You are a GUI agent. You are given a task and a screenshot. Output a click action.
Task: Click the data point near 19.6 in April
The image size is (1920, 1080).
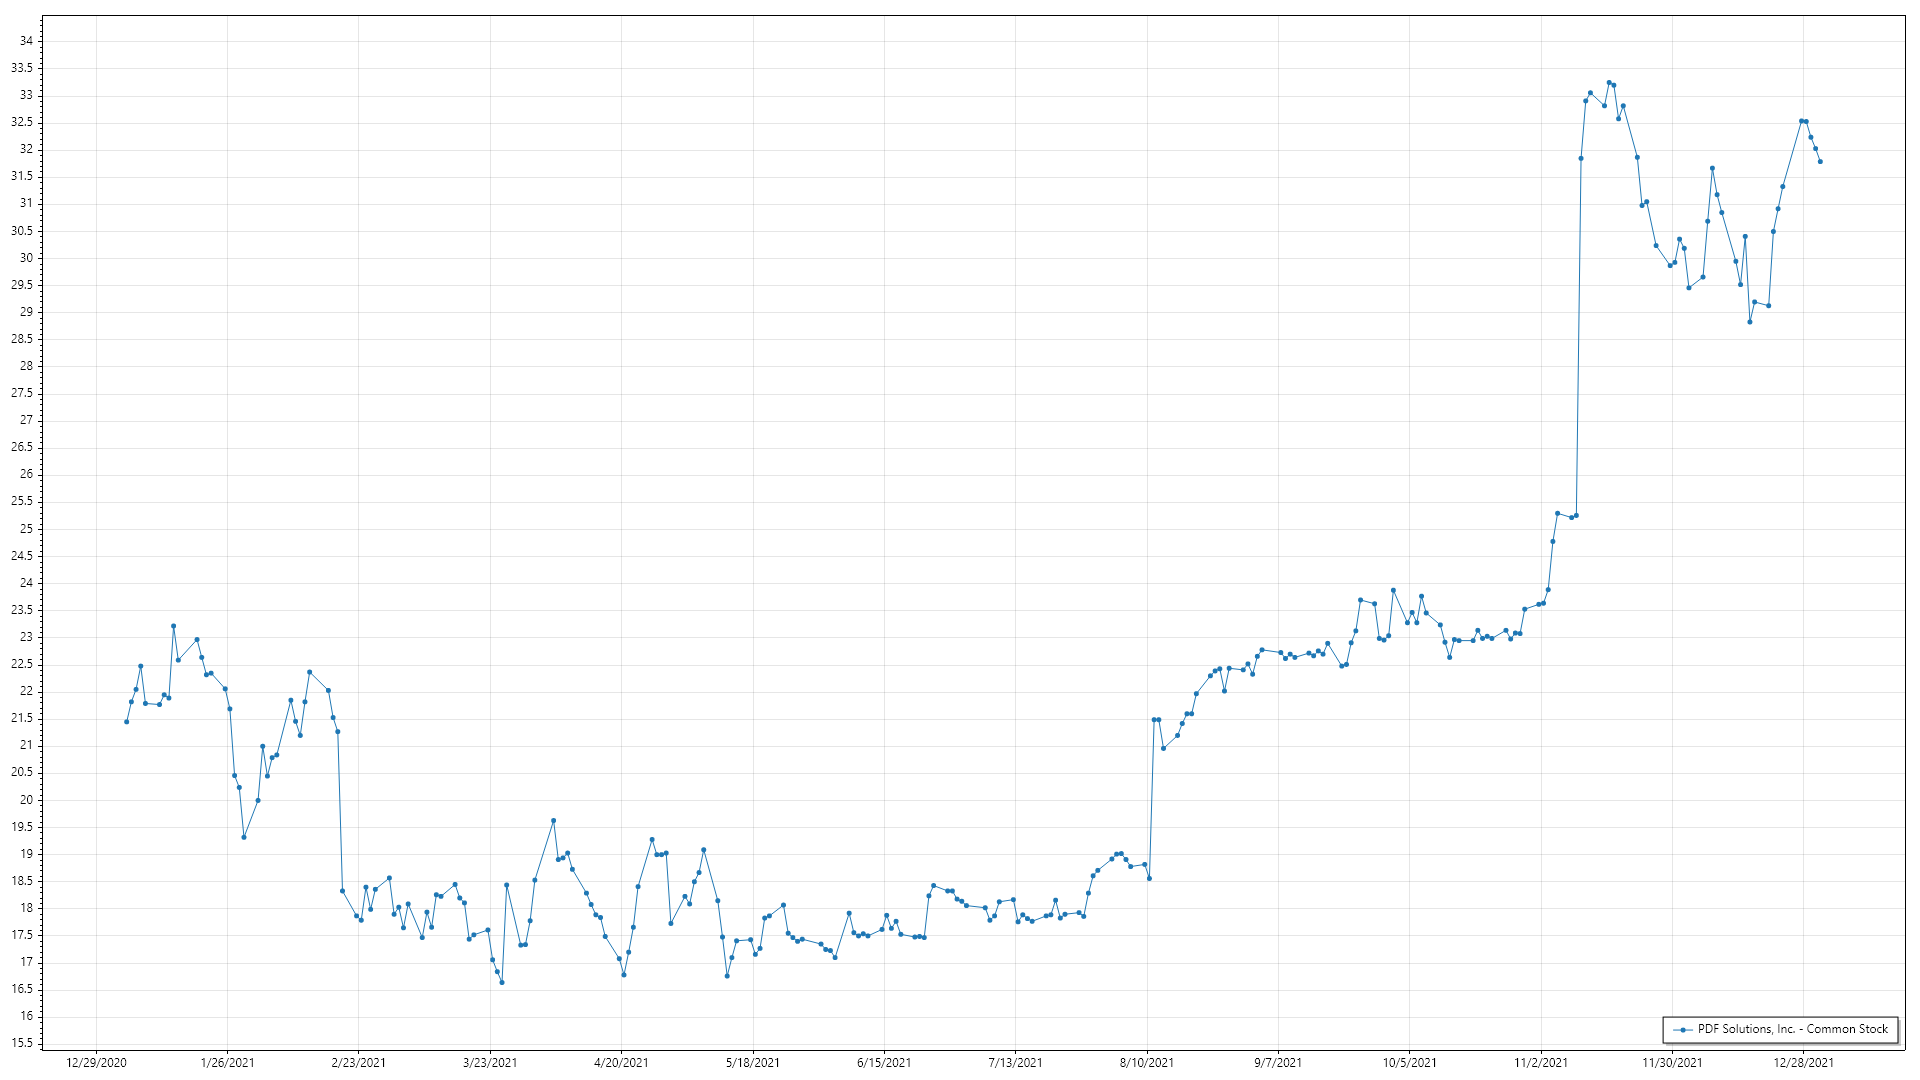pyautogui.click(x=553, y=821)
